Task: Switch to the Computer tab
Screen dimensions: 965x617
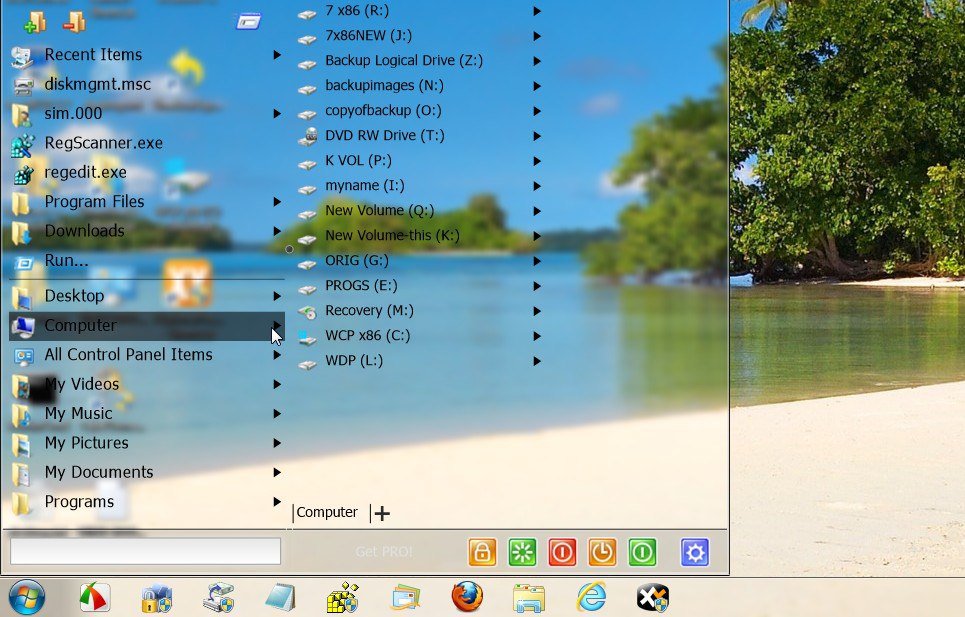Action: coord(327,512)
